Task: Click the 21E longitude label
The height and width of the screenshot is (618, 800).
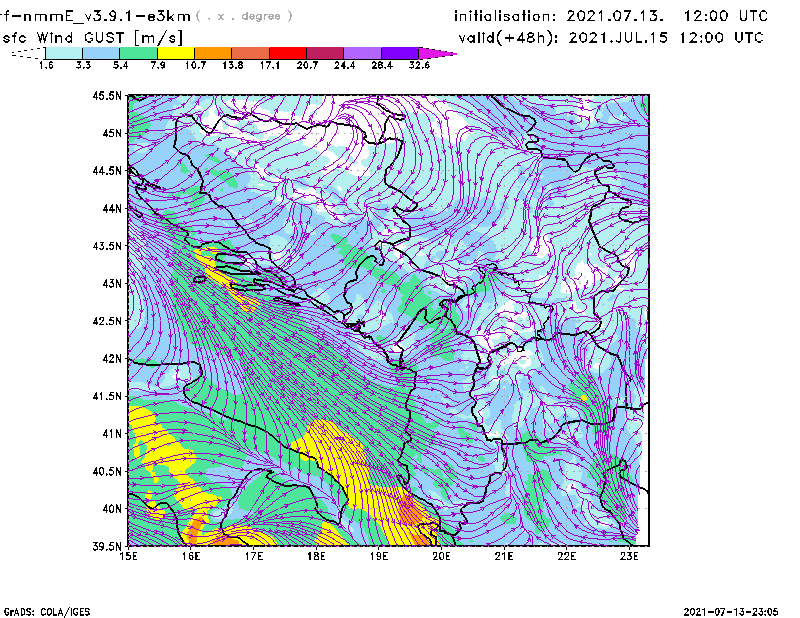Action: (x=504, y=556)
